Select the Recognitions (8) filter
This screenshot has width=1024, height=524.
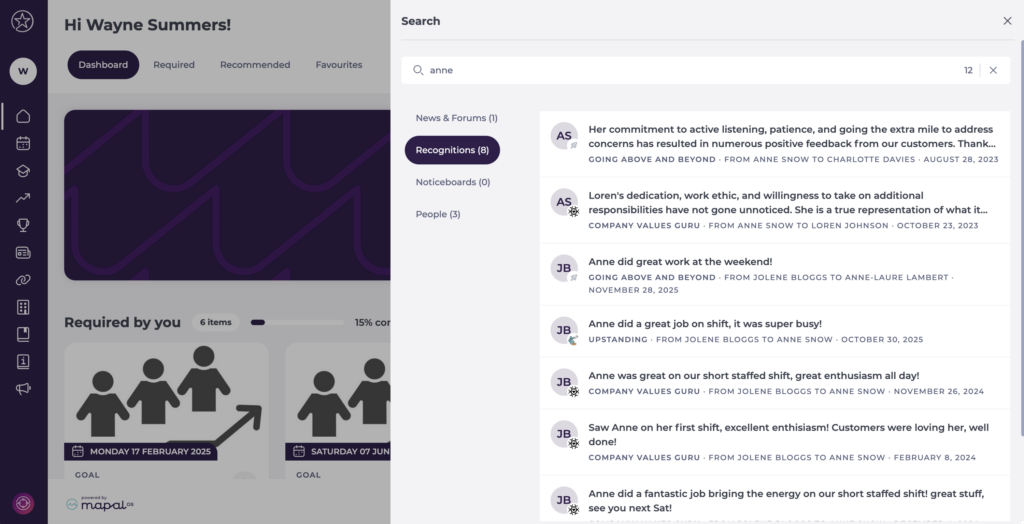click(x=452, y=150)
